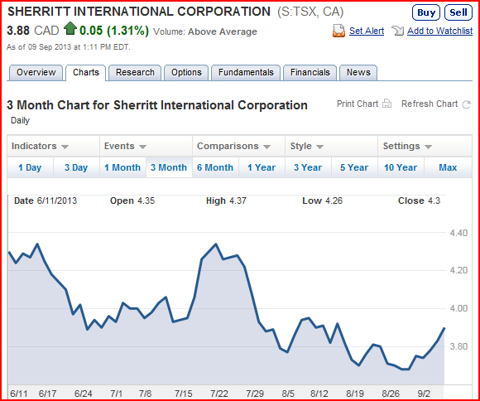Click the Refresh Chart text link
The width and height of the screenshot is (480, 401).
point(429,104)
